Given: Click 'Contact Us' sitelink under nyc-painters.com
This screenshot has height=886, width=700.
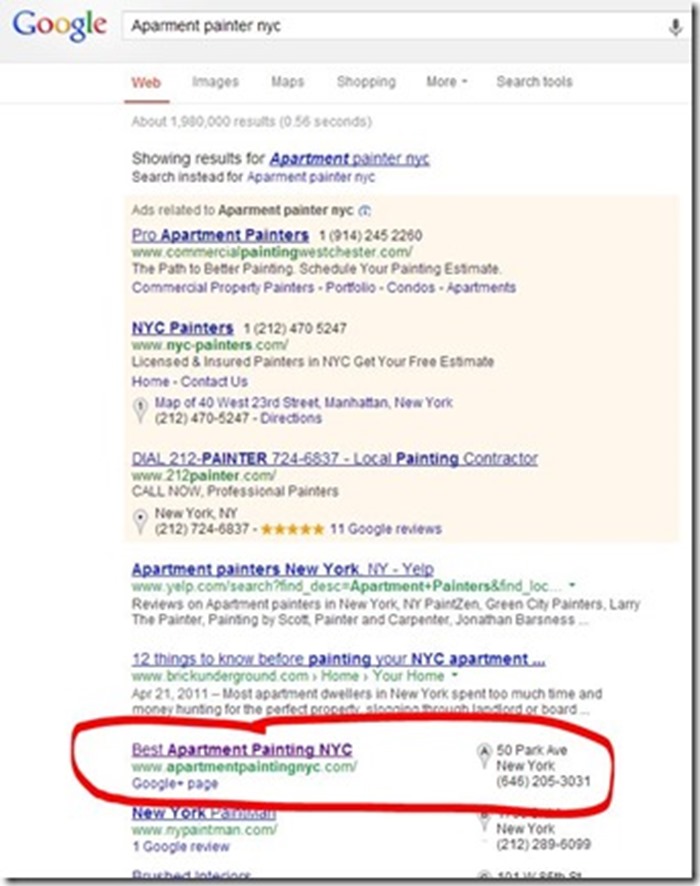Looking at the screenshot, I should (x=214, y=381).
